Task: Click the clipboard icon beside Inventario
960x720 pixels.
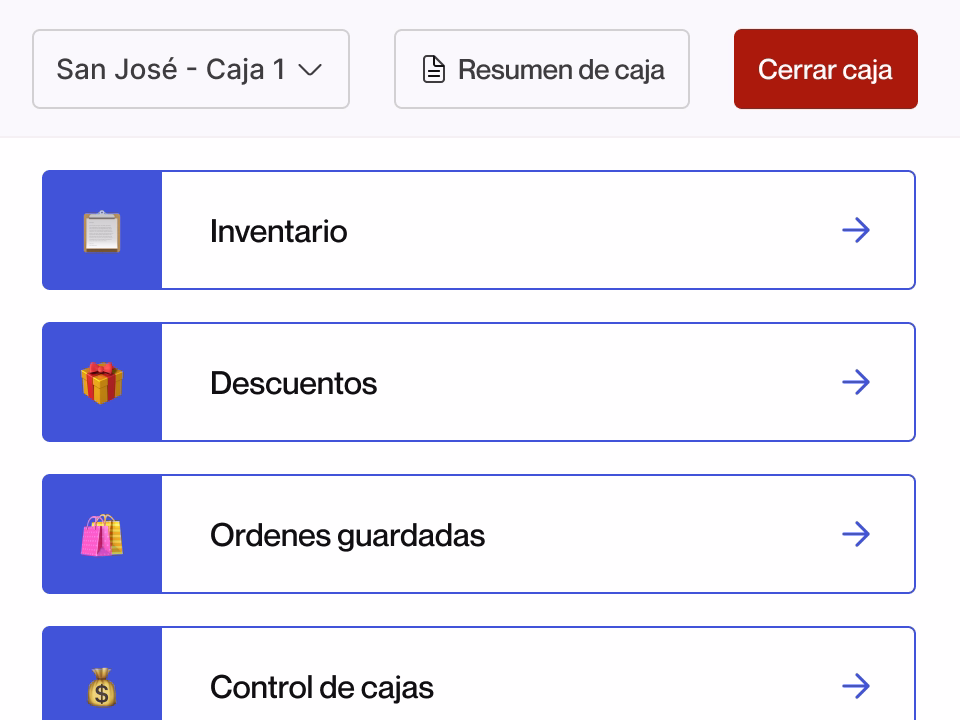Action: [x=102, y=231]
